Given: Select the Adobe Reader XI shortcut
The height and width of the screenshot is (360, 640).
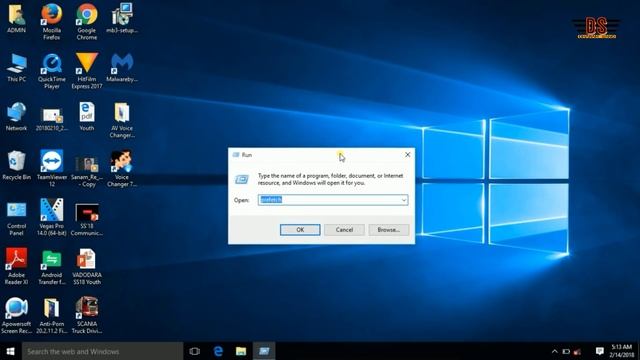Looking at the screenshot, I should [16, 266].
